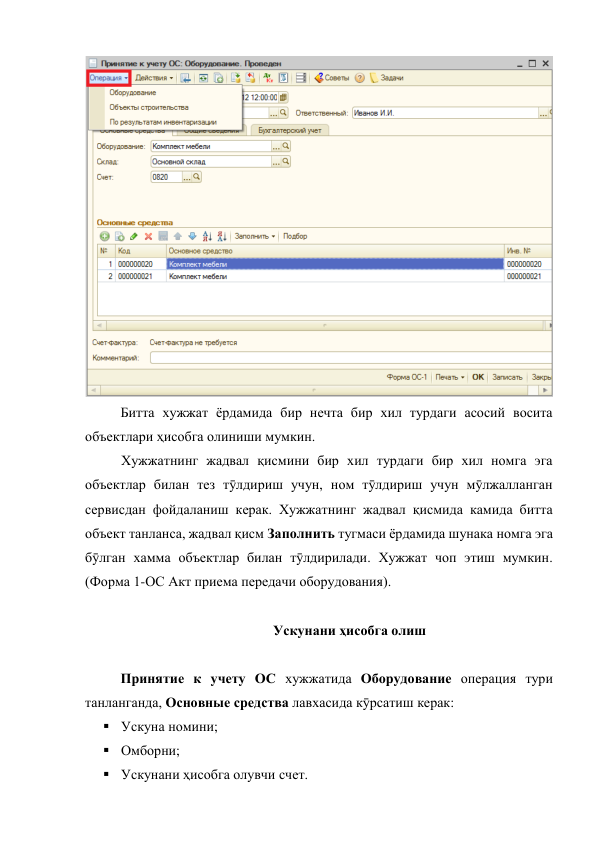Screen dimensions: 596x842
Task: Click the table's horizontal scrollbar
Action: (324, 325)
